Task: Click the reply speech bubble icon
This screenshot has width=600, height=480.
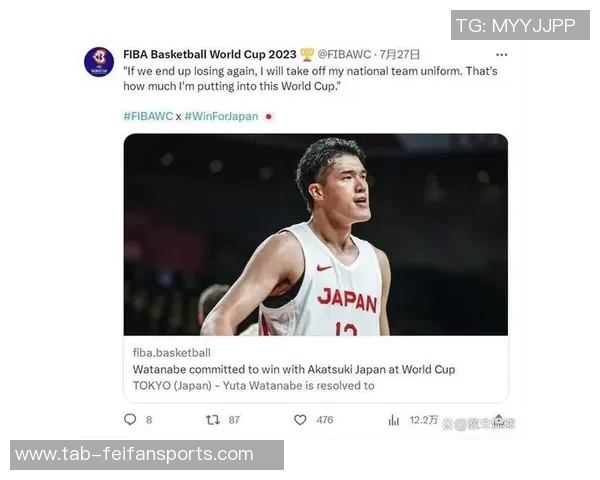Action: point(130,420)
